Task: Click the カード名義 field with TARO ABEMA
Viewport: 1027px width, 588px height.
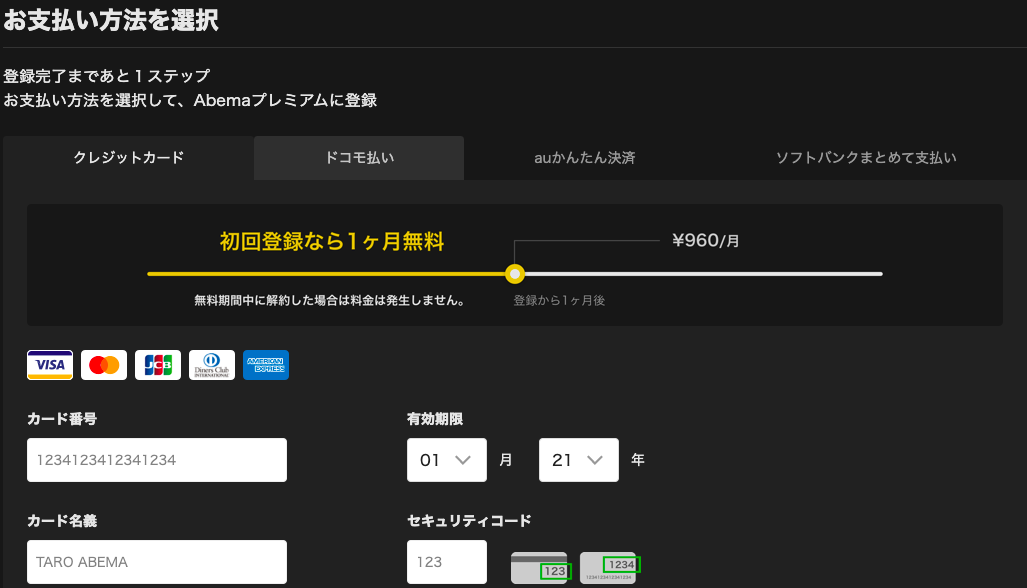Action: pyautogui.click(x=157, y=562)
